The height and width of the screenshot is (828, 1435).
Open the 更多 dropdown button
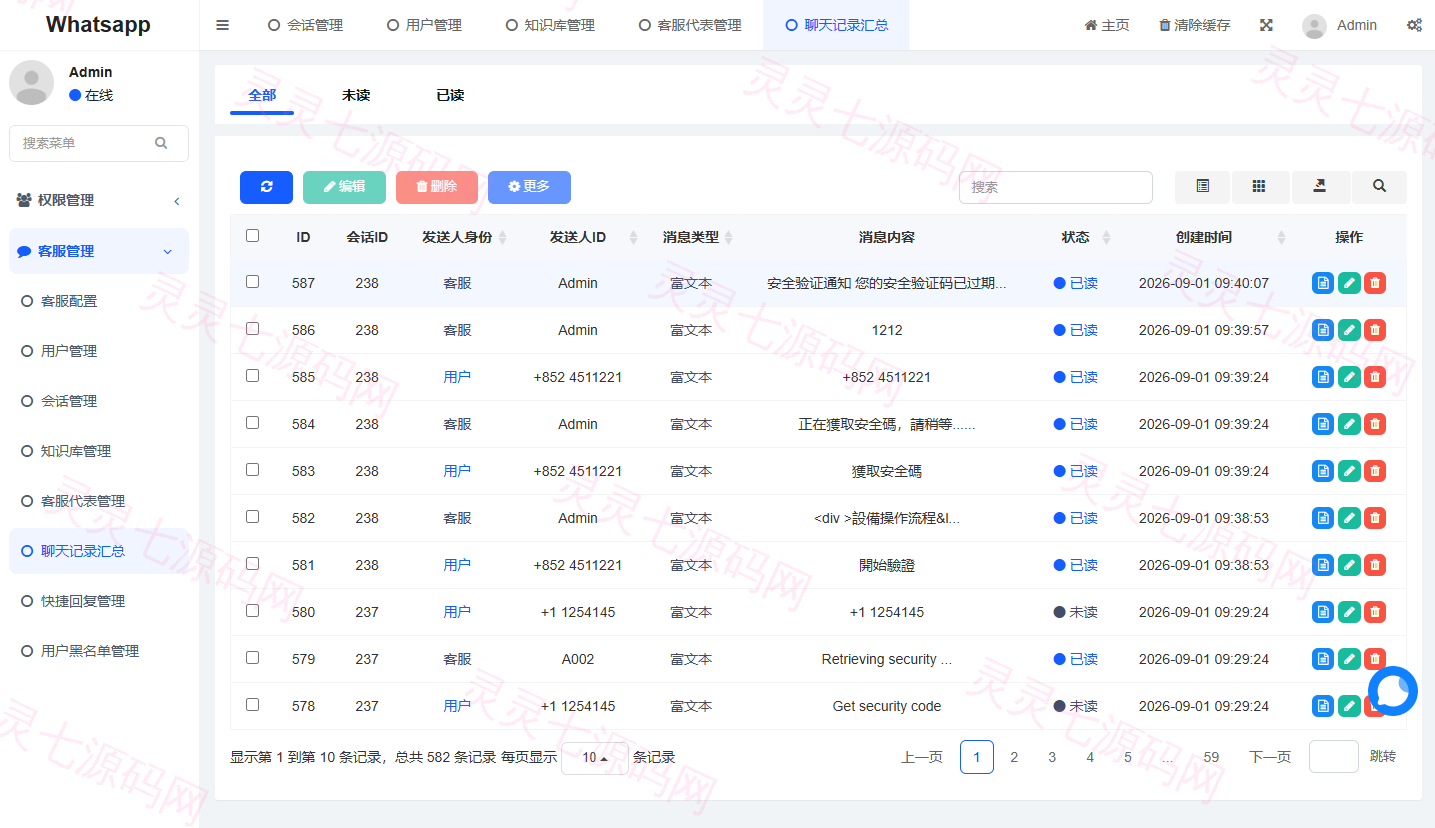pos(529,187)
